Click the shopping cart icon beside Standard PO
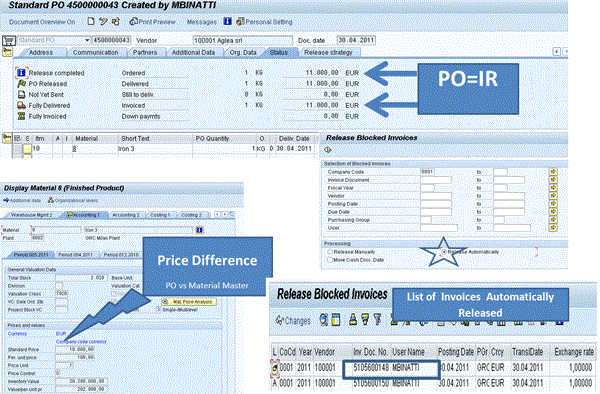The height and width of the screenshot is (394, 600). (9, 40)
